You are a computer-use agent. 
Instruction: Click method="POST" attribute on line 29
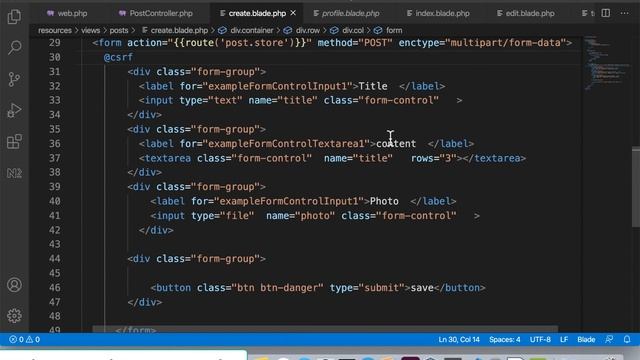pyautogui.click(x=355, y=43)
